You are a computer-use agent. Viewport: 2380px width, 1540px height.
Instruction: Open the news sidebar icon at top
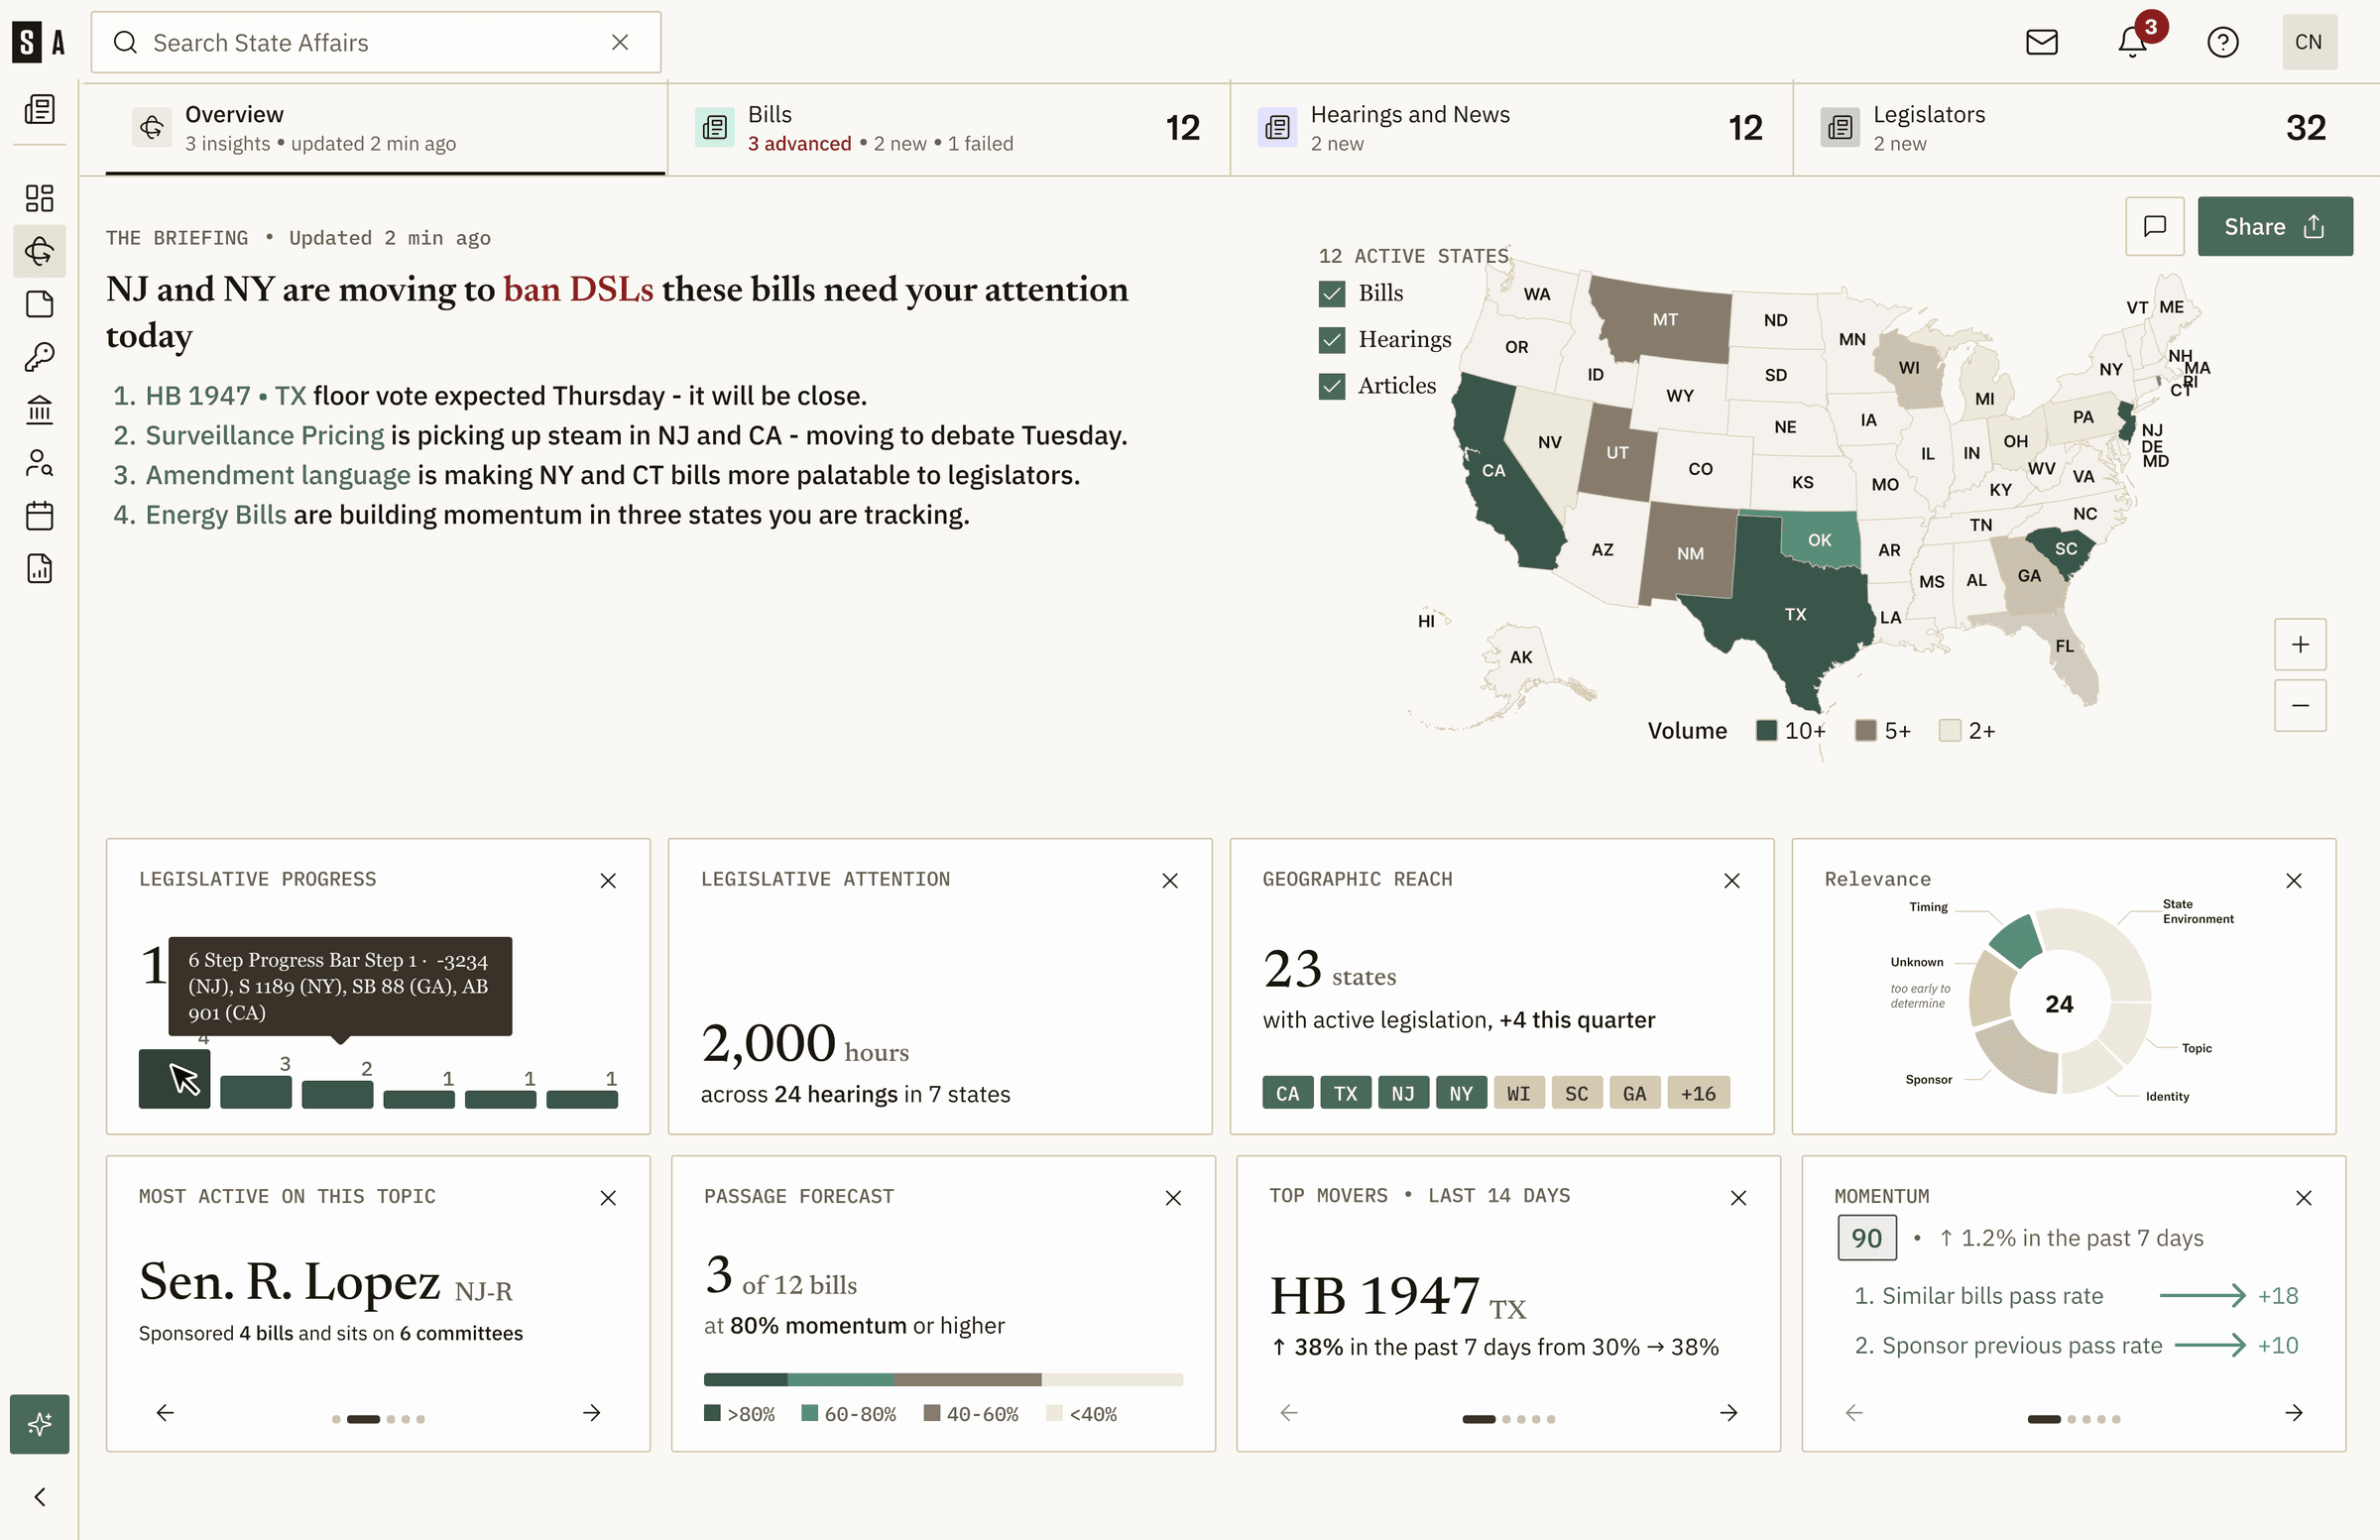pyautogui.click(x=39, y=109)
